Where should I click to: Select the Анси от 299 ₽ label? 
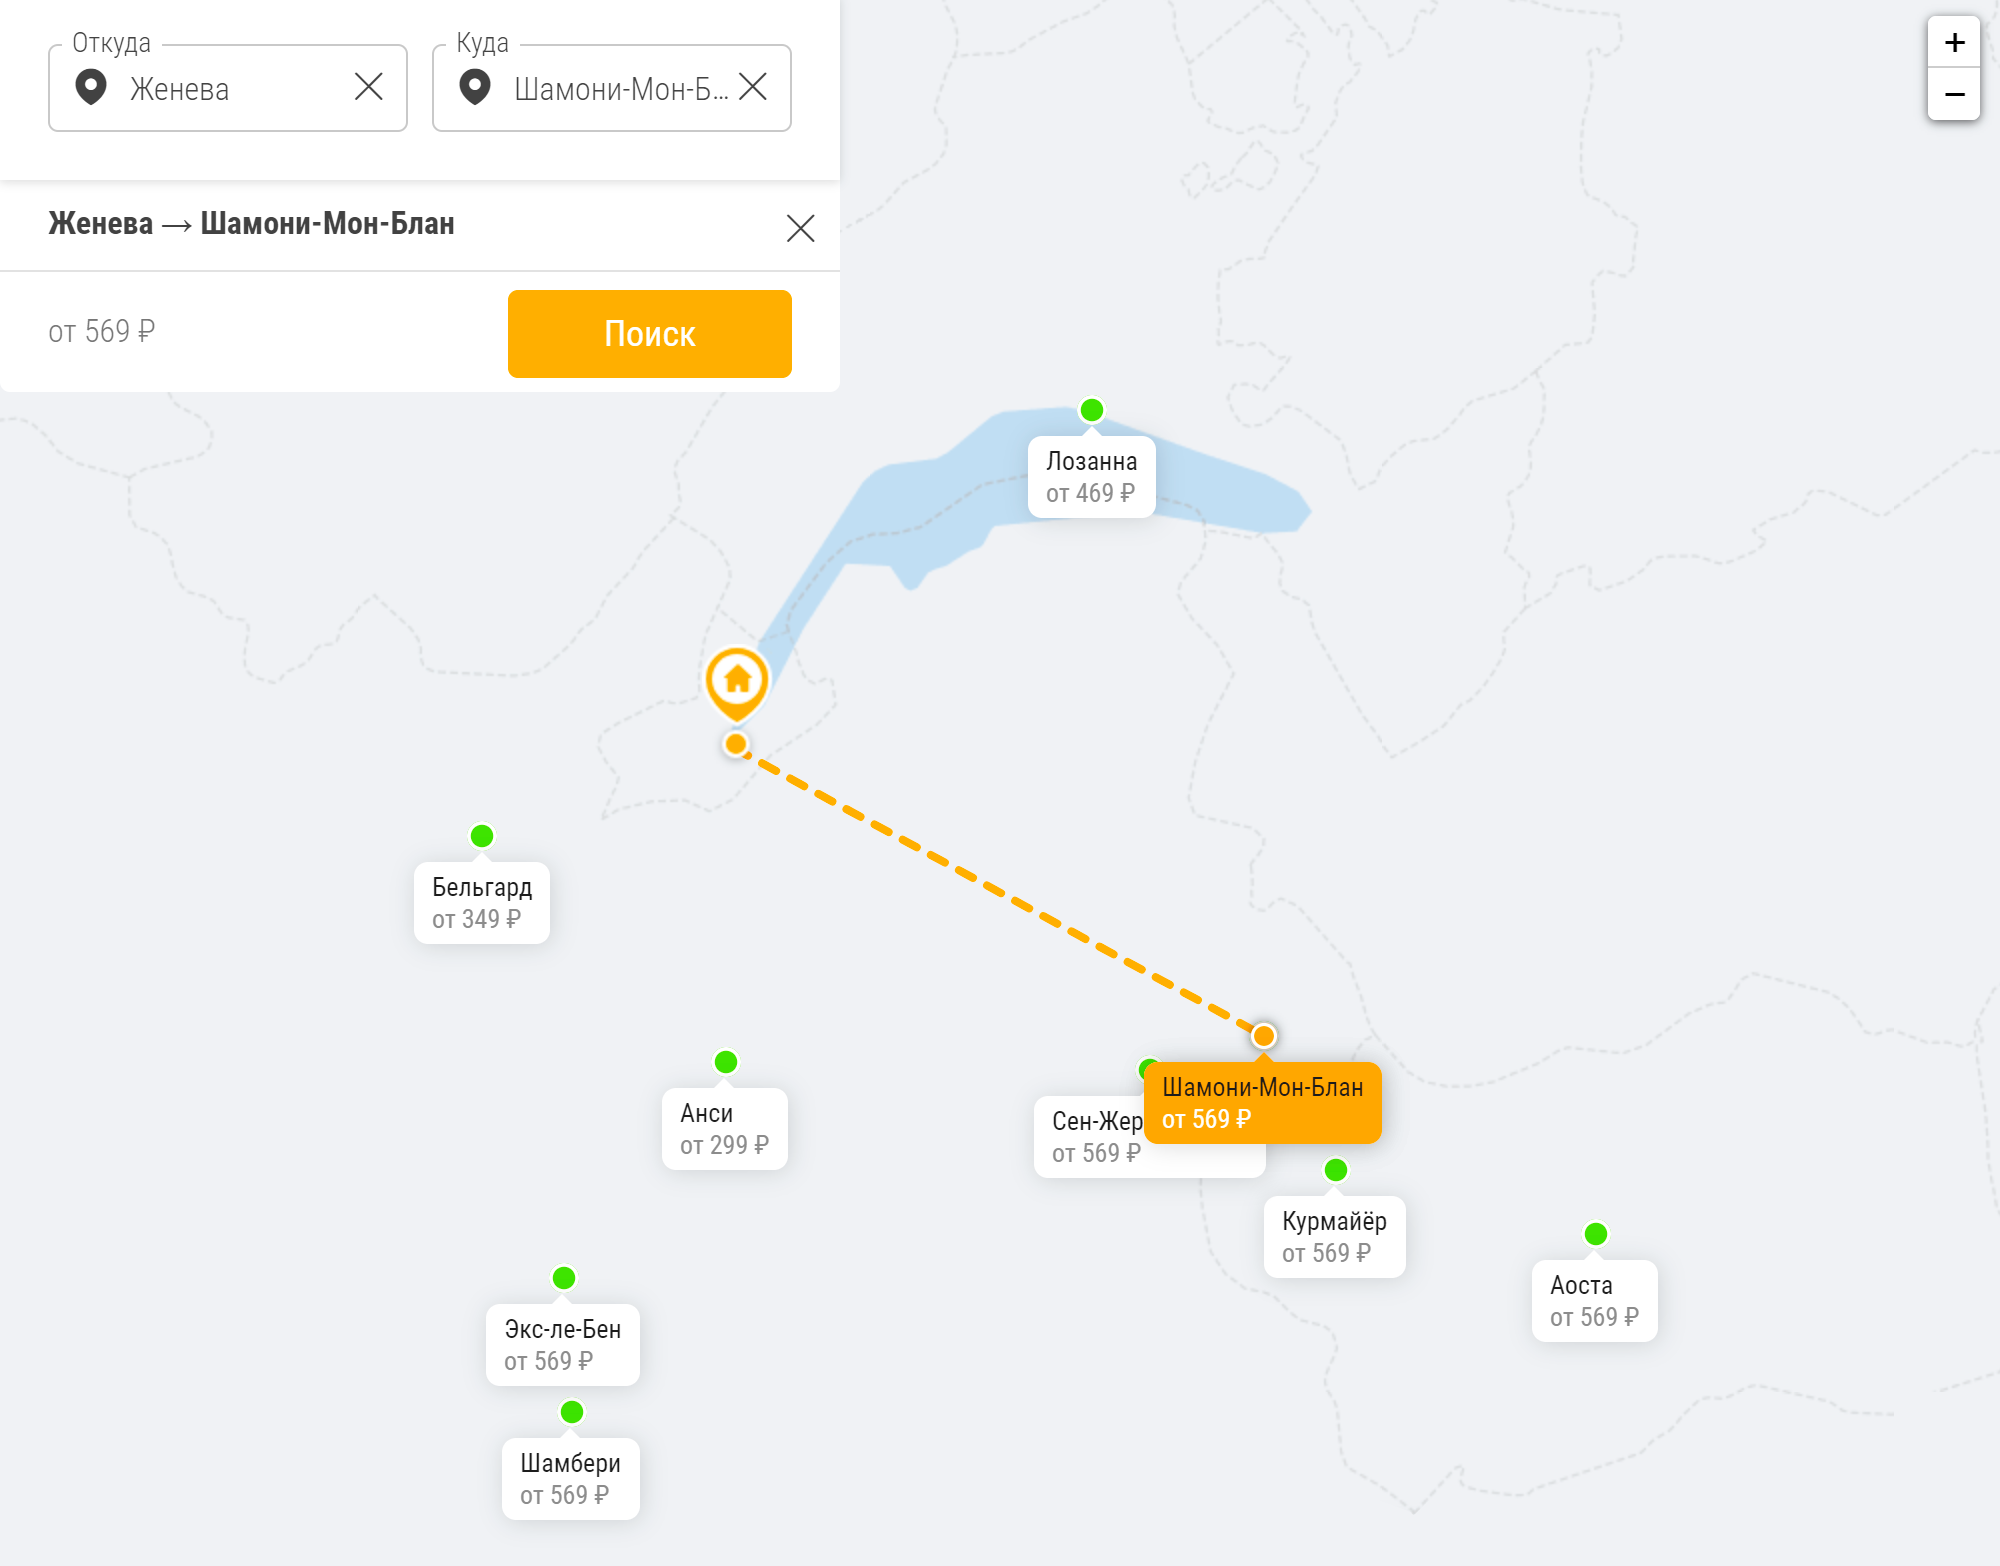(725, 1129)
